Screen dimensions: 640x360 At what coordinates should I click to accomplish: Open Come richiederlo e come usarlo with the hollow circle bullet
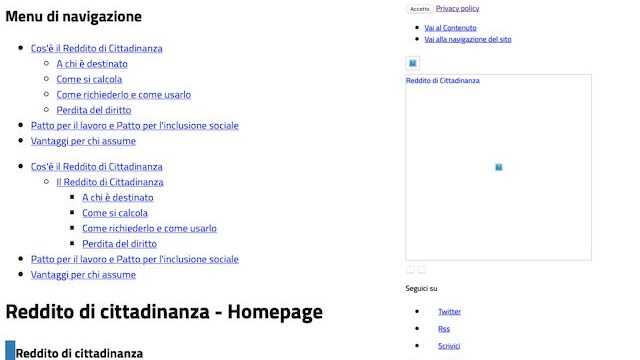pos(124,95)
